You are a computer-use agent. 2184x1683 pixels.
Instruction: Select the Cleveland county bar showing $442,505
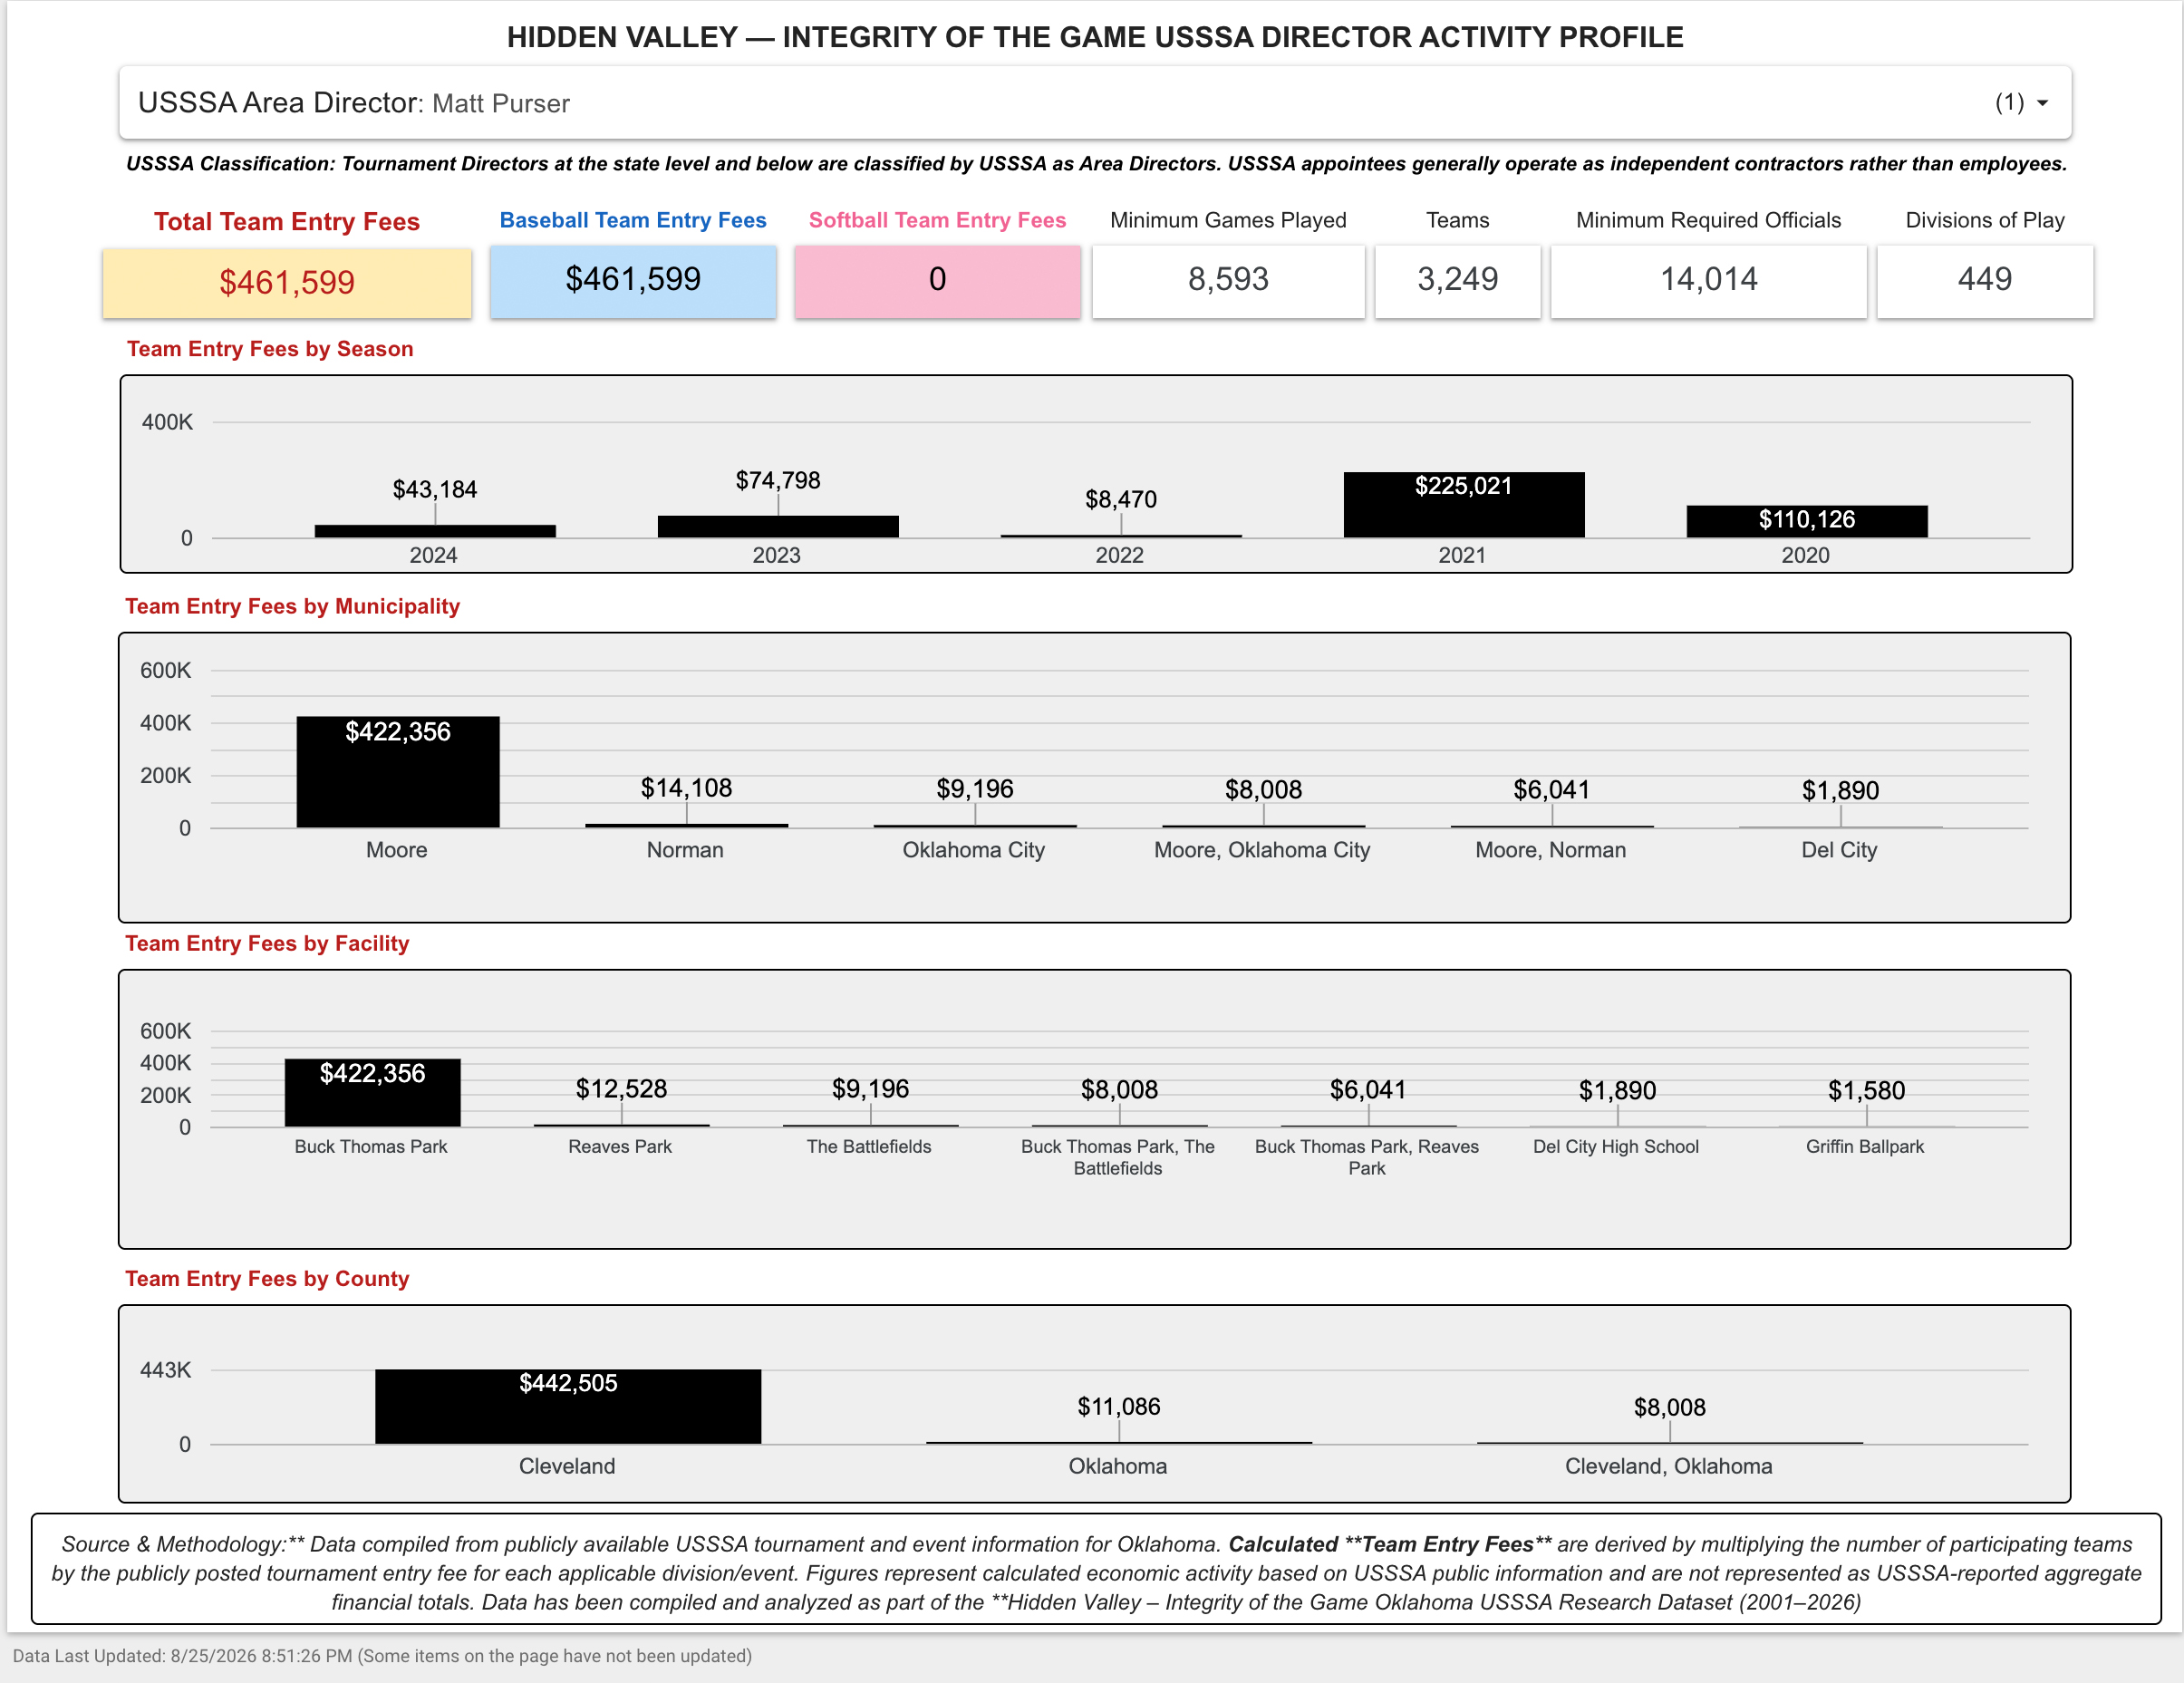568,1407
